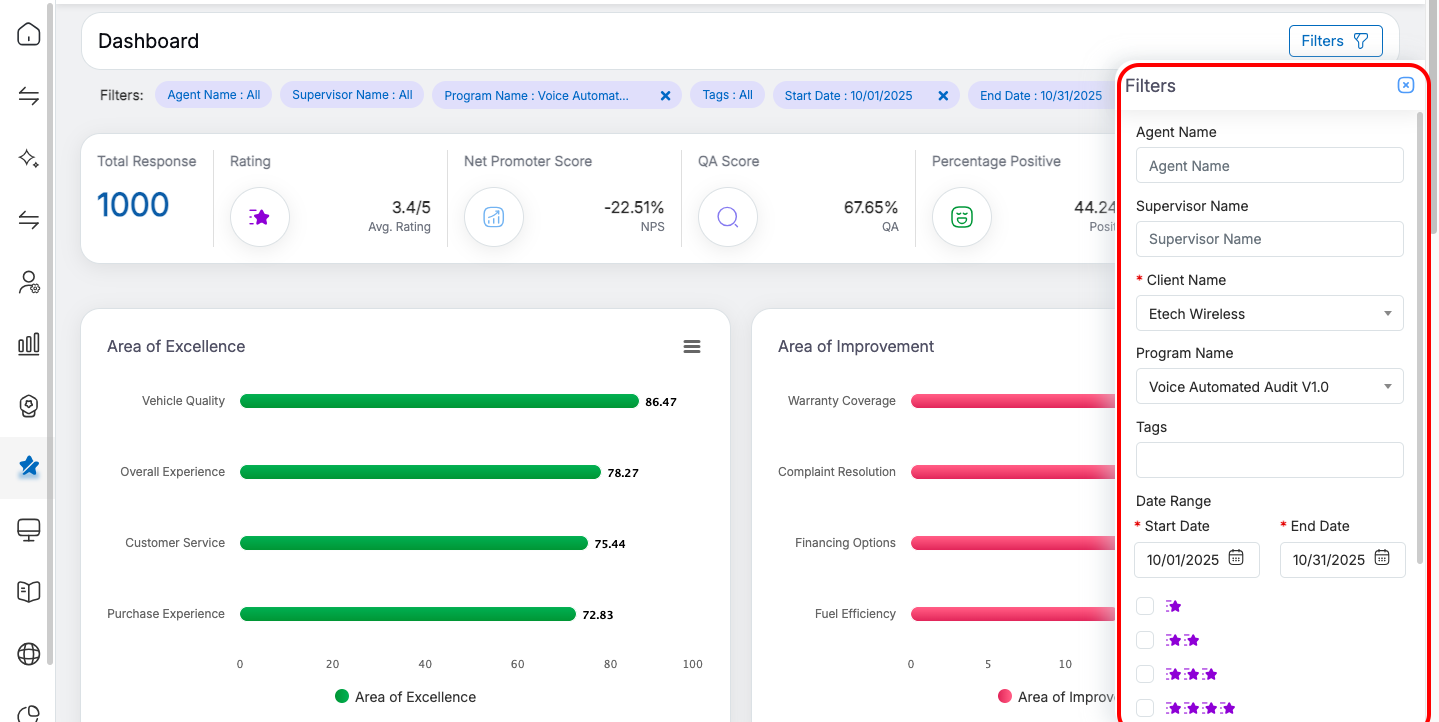Image resolution: width=1439 pixels, height=722 pixels.
Task: Check the one-star rating checkbox
Action: click(x=1145, y=606)
